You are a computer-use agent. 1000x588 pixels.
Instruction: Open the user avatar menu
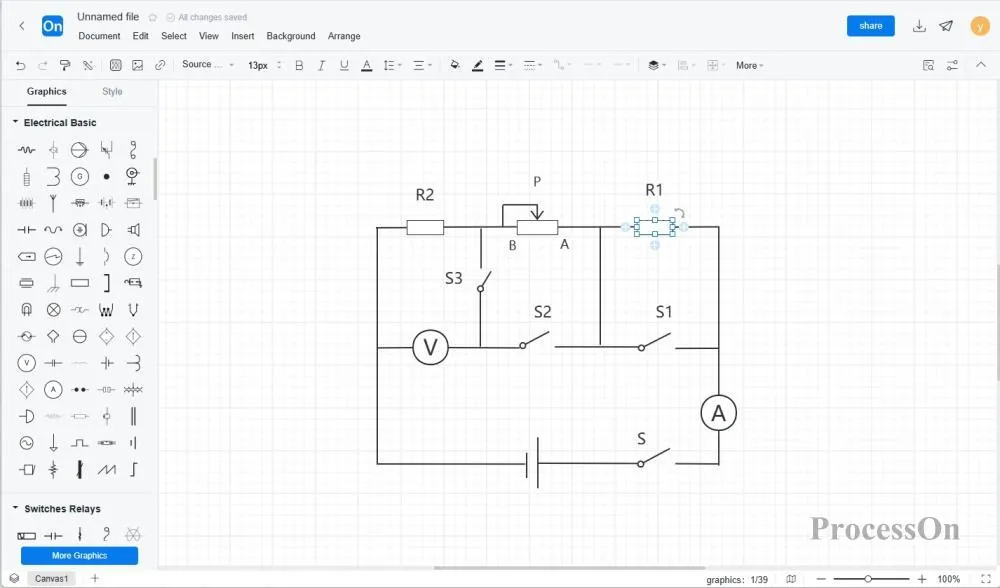pos(980,26)
